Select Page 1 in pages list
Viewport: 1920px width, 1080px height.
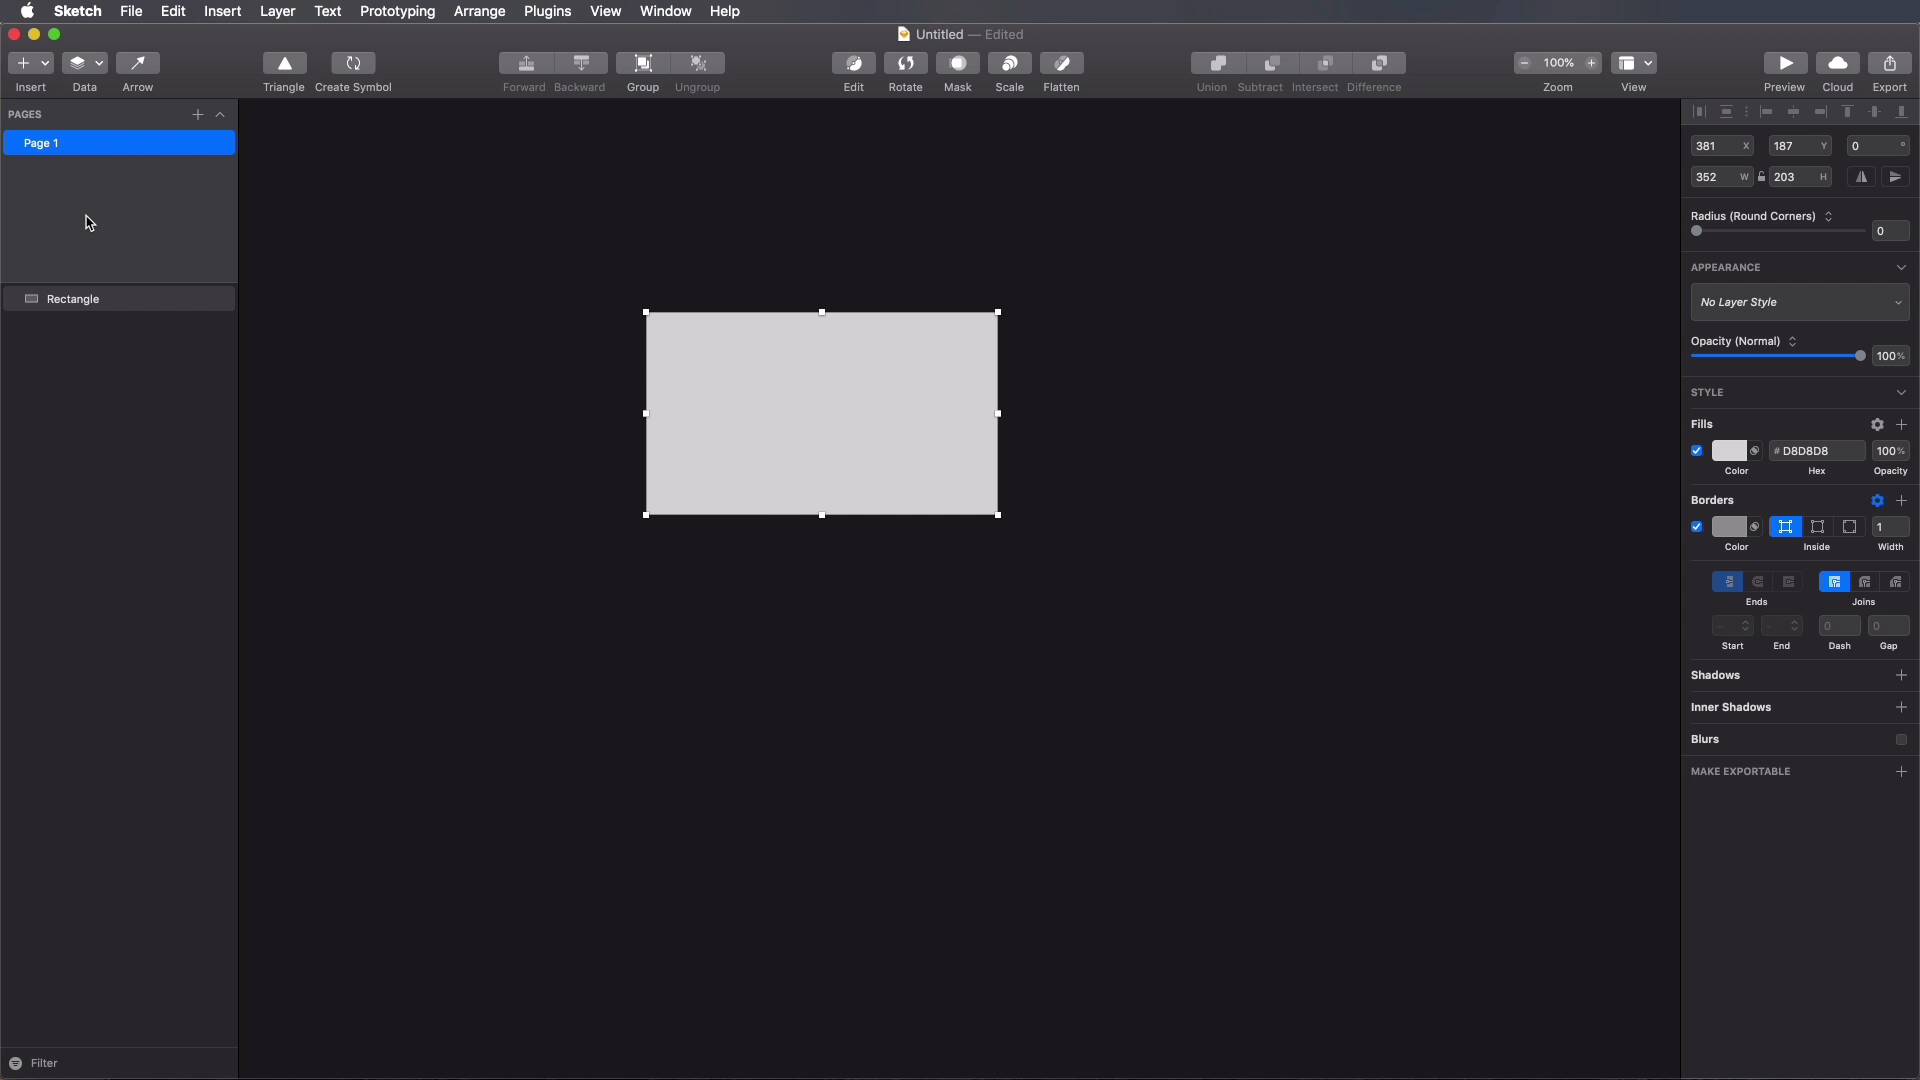pyautogui.click(x=119, y=143)
